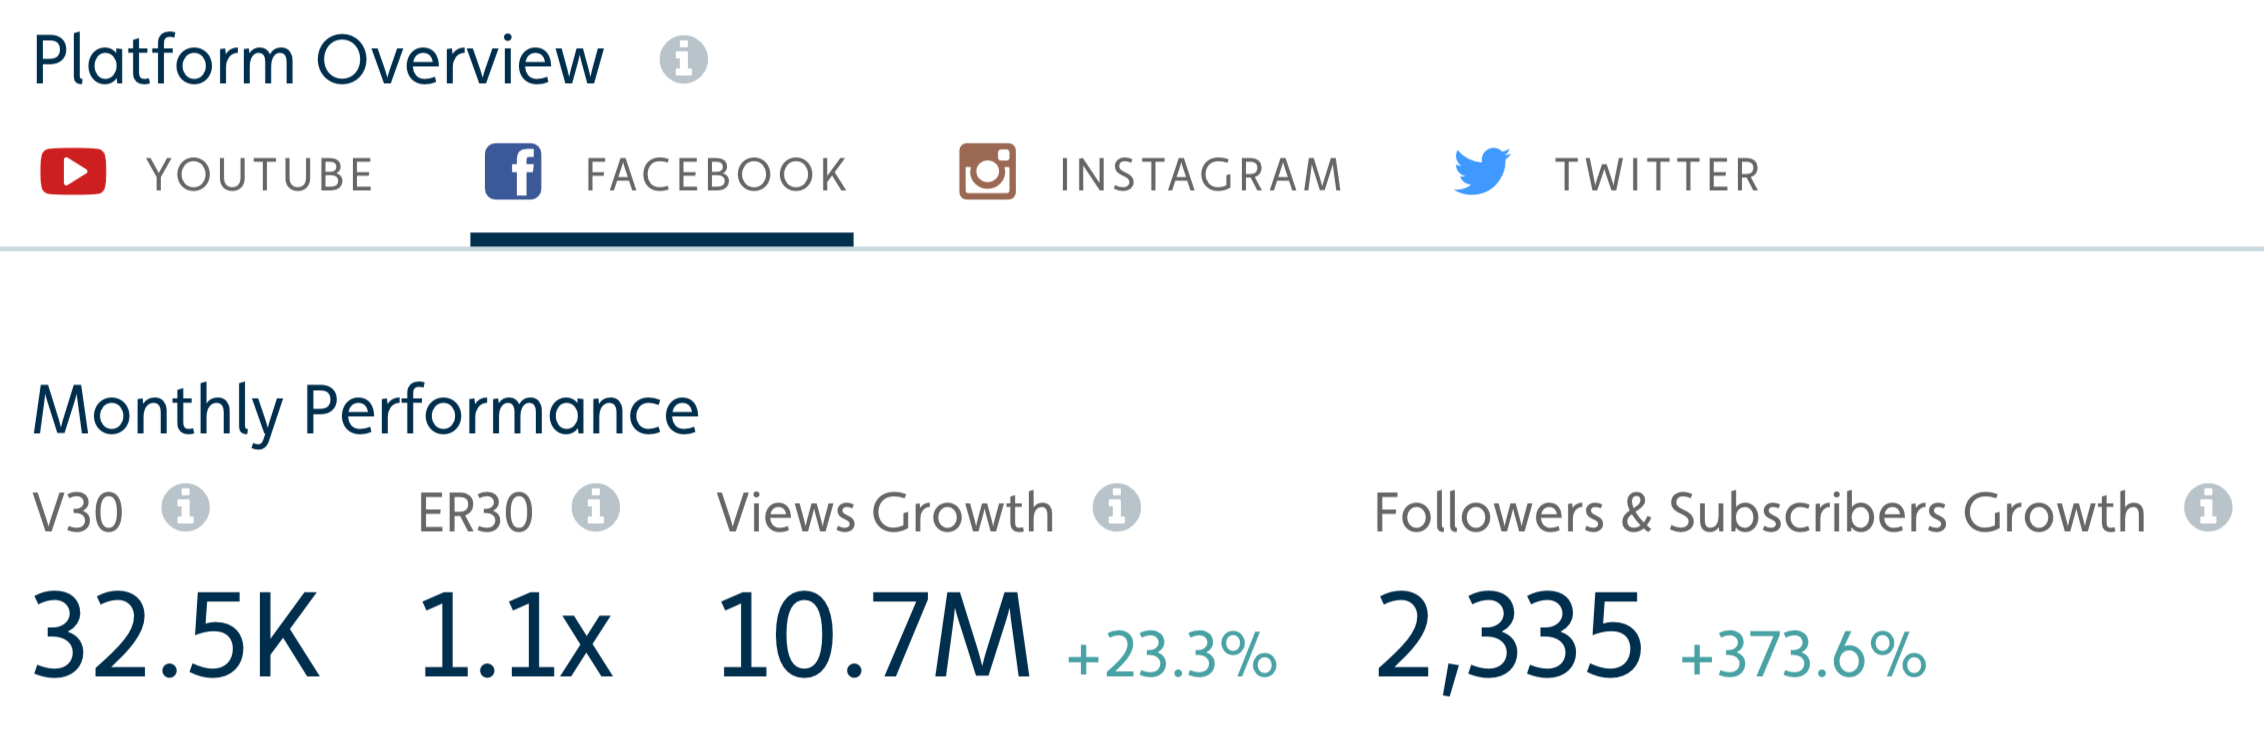The height and width of the screenshot is (738, 2264).
Task: Switch to the YOUTUBE tab
Action: click(x=208, y=174)
